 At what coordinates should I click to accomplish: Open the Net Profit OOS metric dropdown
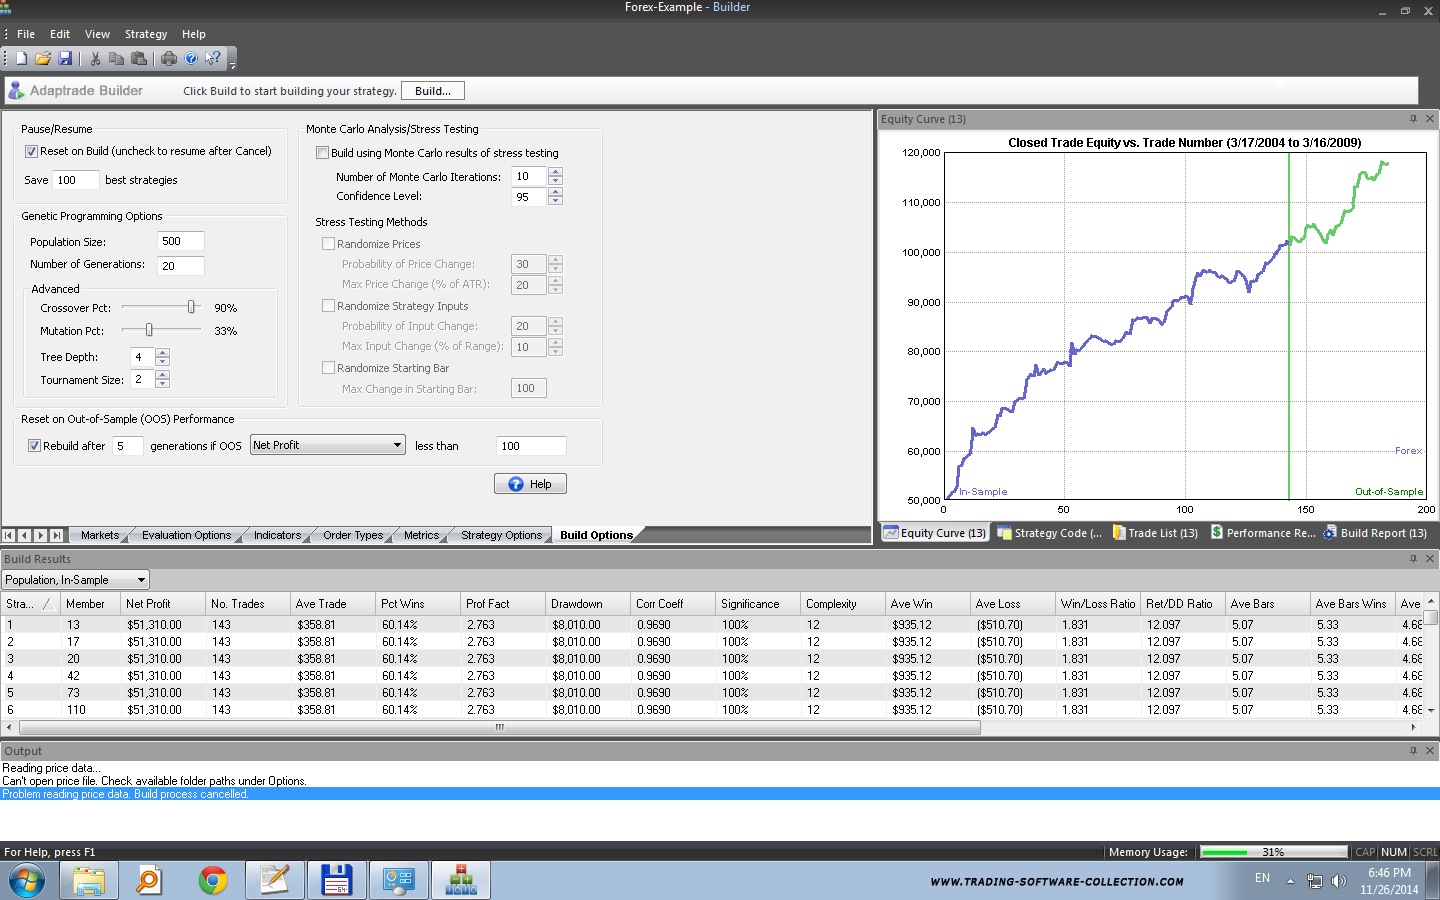(397, 446)
